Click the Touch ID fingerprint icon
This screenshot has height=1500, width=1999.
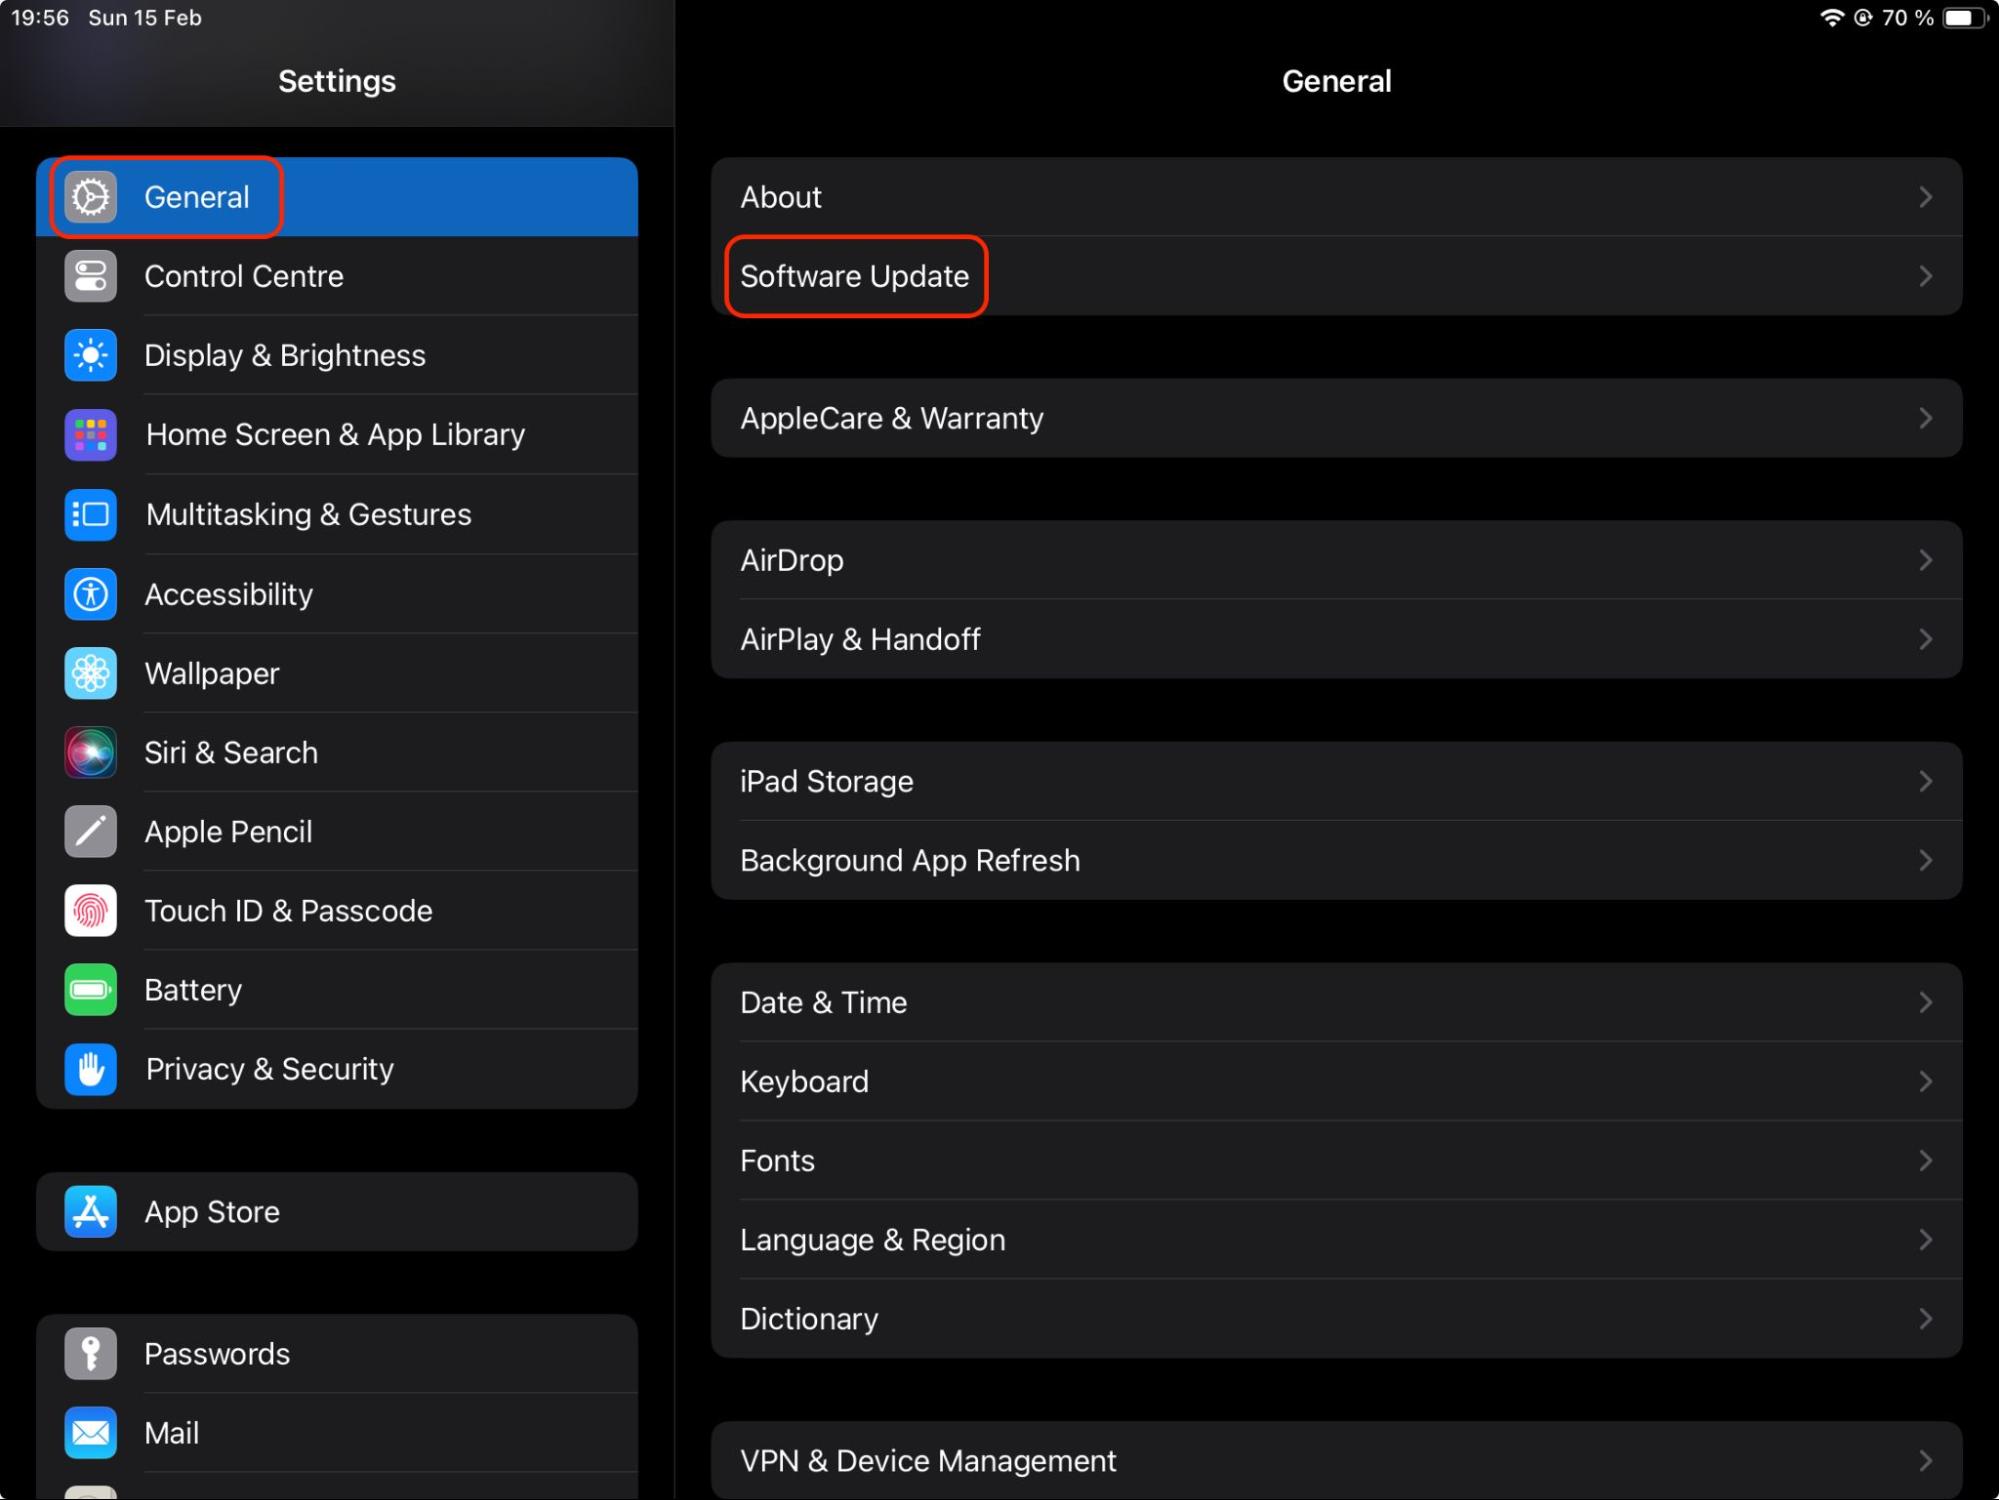click(x=90, y=910)
